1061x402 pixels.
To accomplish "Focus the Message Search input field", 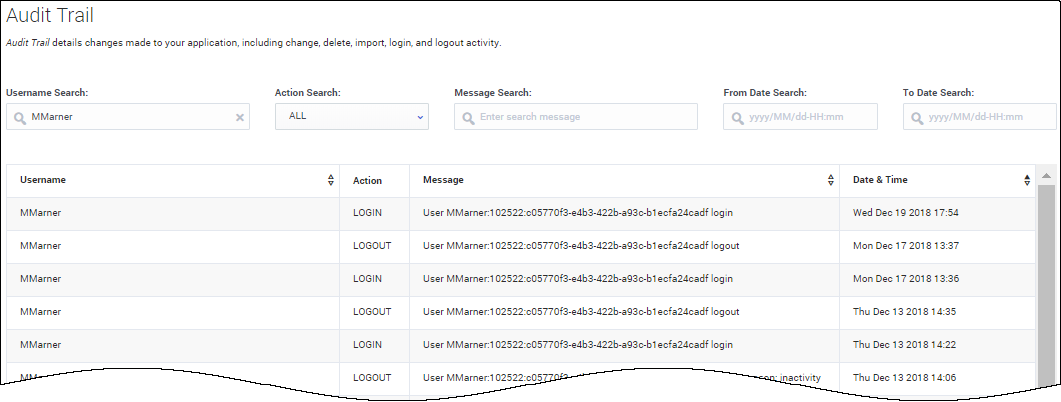I will 585,117.
